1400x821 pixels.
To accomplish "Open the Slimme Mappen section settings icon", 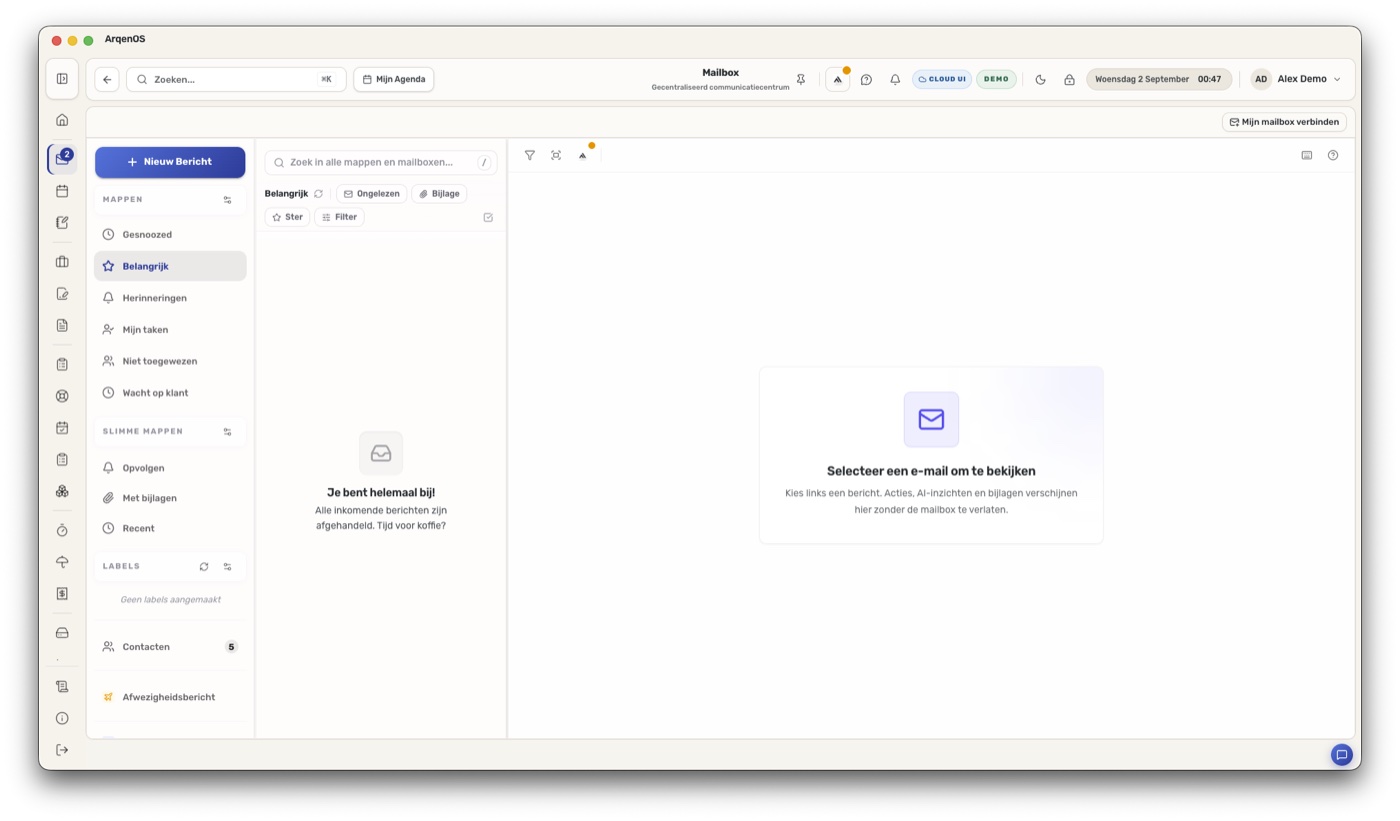I will coord(227,432).
